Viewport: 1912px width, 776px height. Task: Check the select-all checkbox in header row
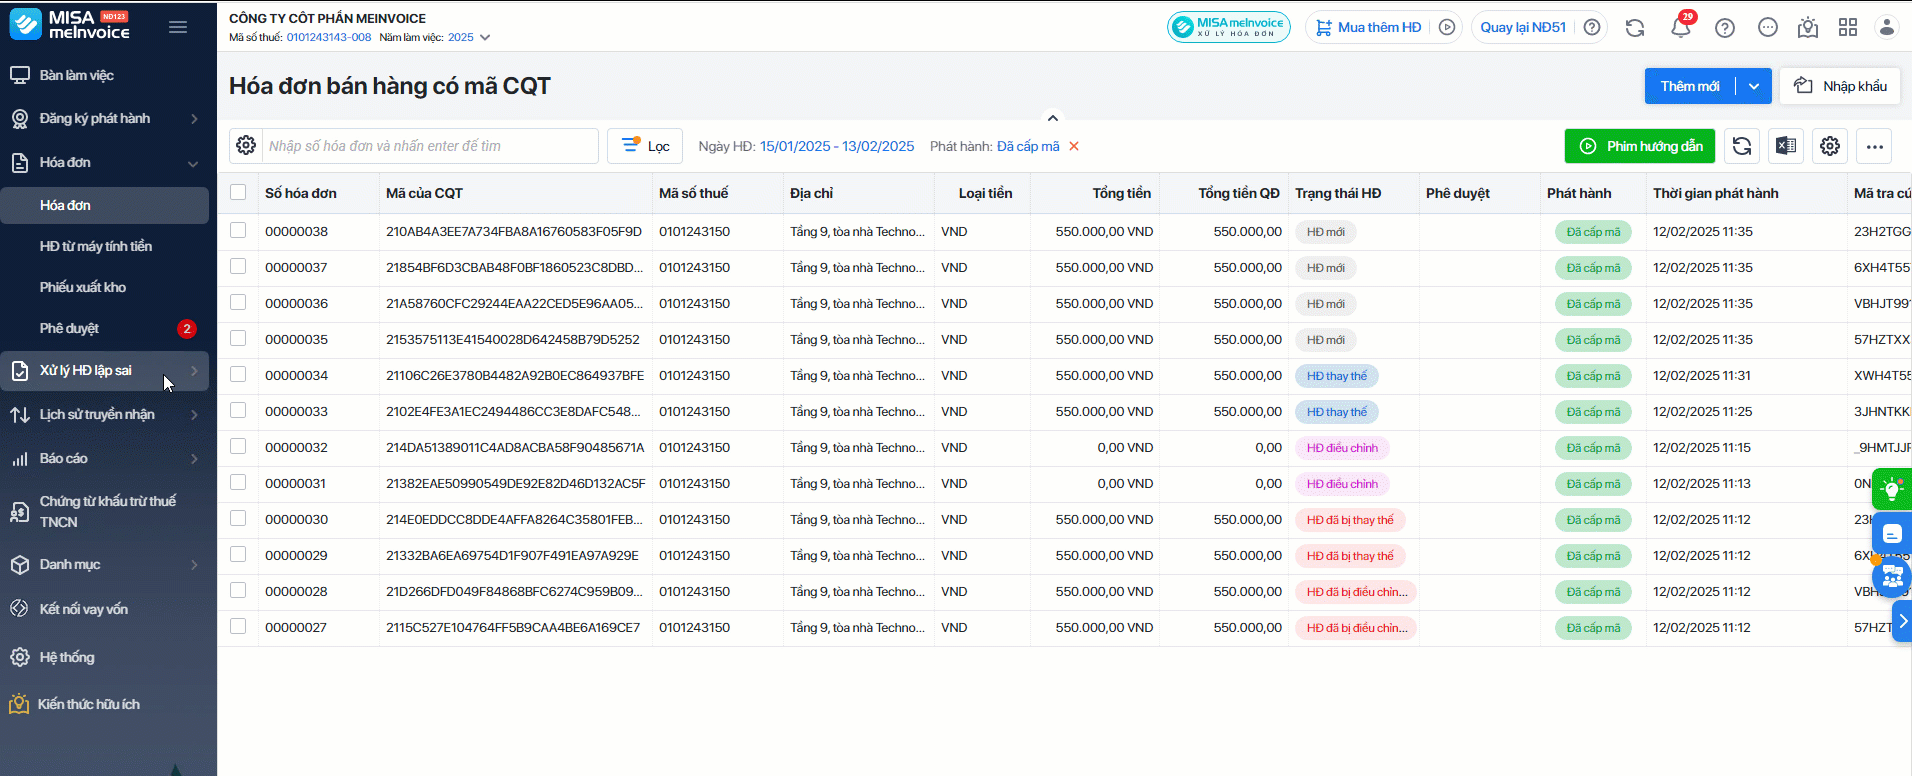click(238, 192)
